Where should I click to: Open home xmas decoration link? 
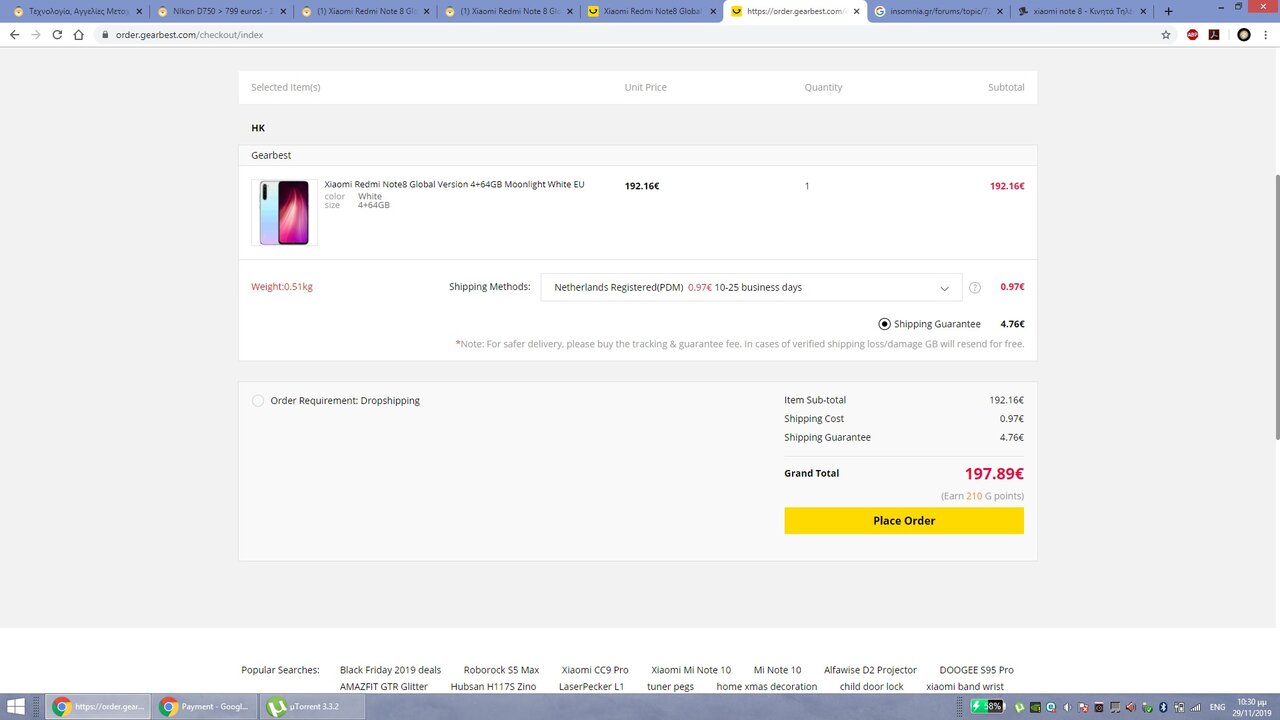click(x=767, y=687)
